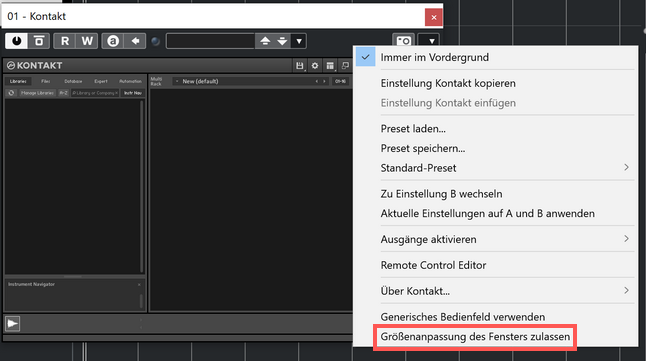Viewport: 646px width, 361px height.
Task: Click the refresh libraries icon
Action: pos(12,93)
